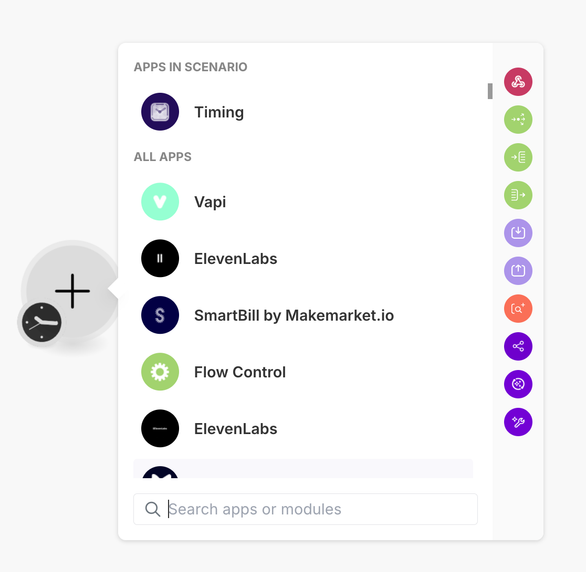The image size is (586, 572).
Task: Click the light purple download-tray icon
Action: (x=518, y=233)
